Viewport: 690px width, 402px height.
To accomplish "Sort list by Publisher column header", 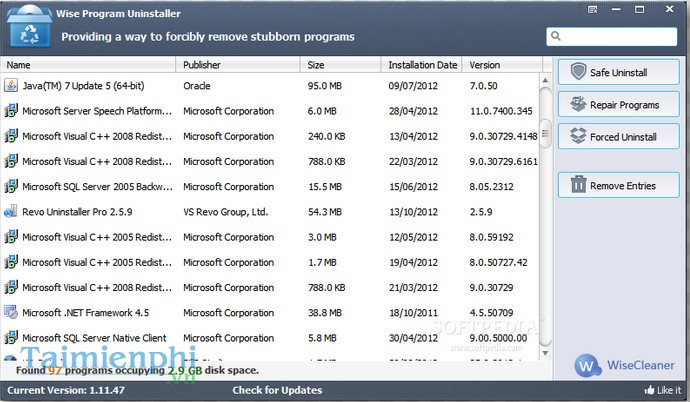I will [x=238, y=65].
